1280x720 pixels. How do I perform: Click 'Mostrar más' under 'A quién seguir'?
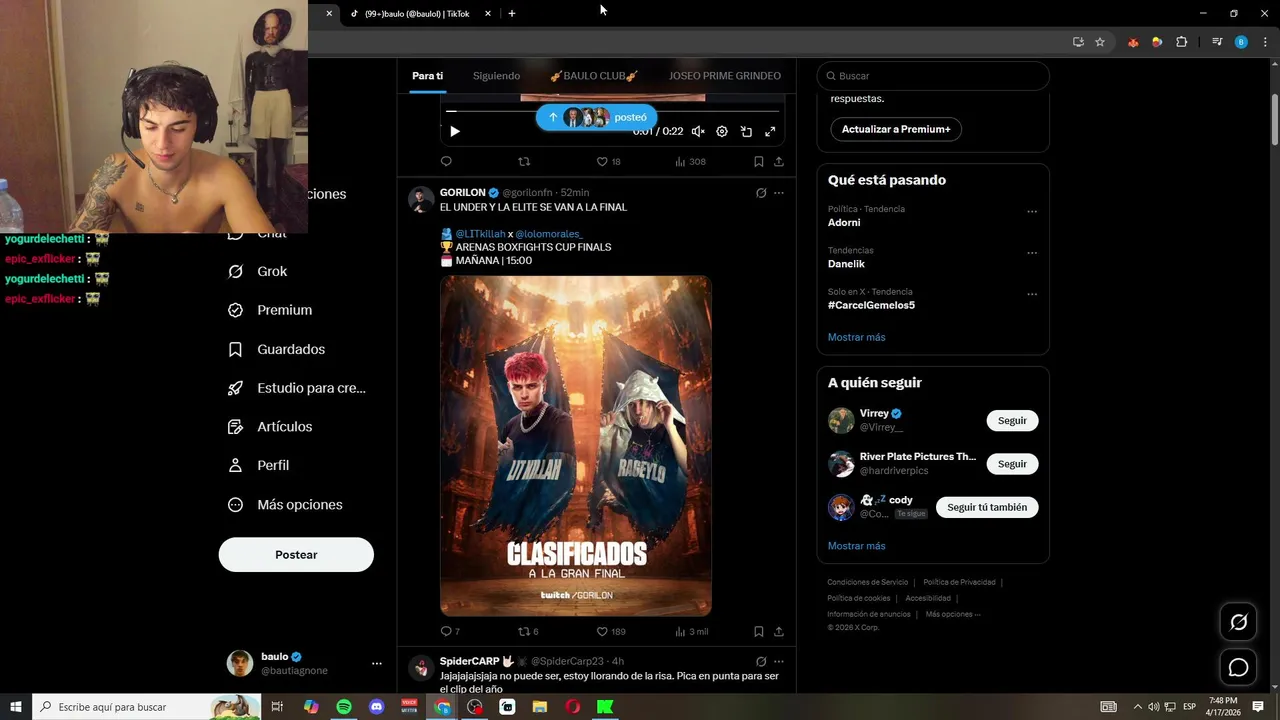click(x=857, y=546)
